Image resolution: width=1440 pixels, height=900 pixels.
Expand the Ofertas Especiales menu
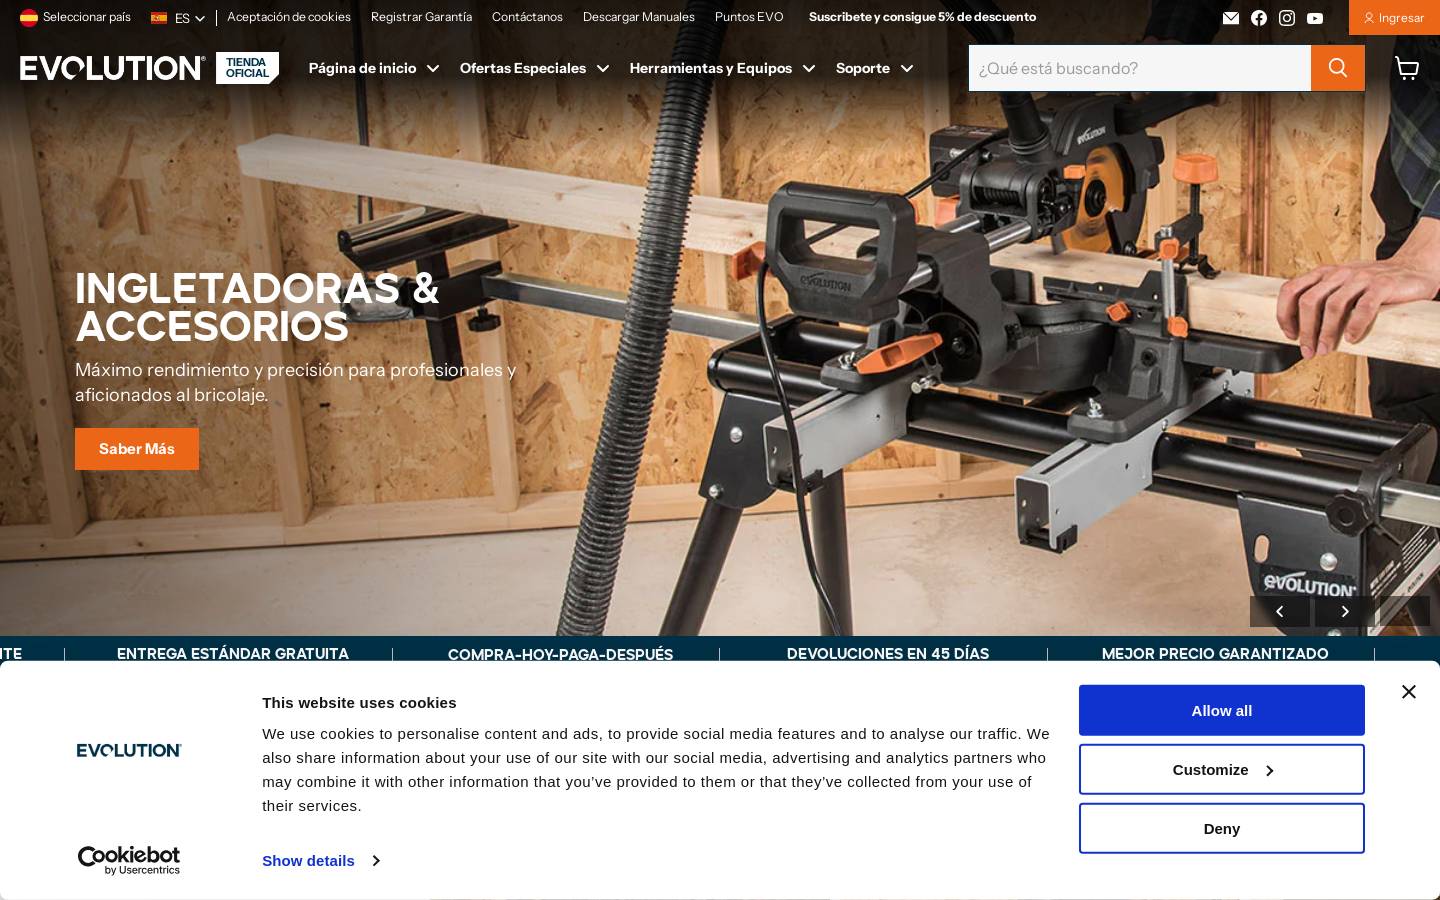pyautogui.click(x=534, y=68)
